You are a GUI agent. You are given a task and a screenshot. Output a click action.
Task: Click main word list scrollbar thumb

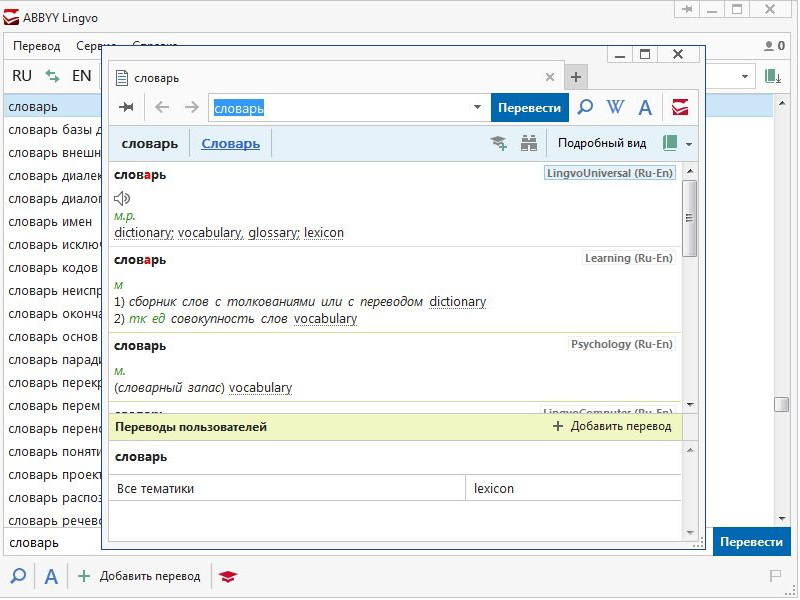pyautogui.click(x=782, y=404)
